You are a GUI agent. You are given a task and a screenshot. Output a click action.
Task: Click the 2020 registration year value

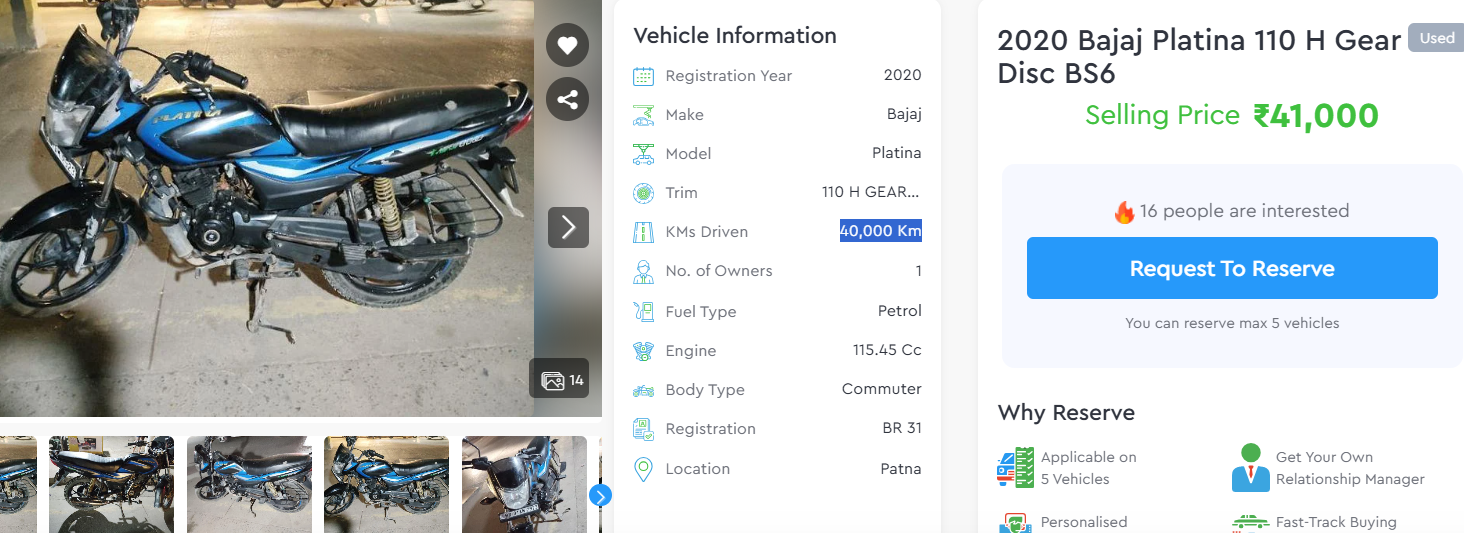pos(903,75)
